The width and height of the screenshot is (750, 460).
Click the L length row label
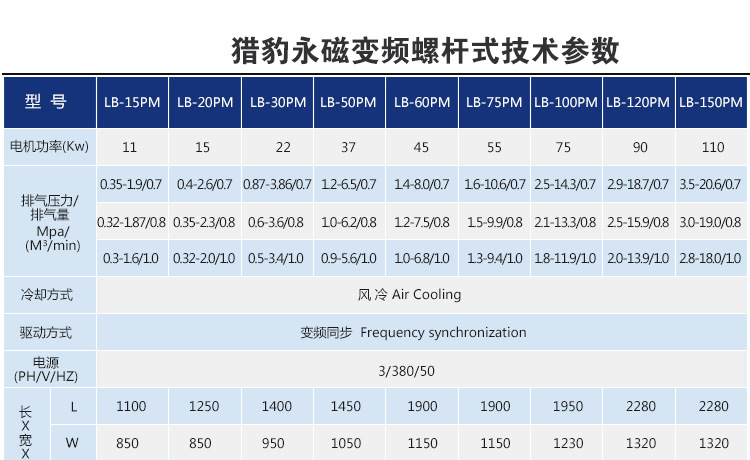(x=73, y=406)
